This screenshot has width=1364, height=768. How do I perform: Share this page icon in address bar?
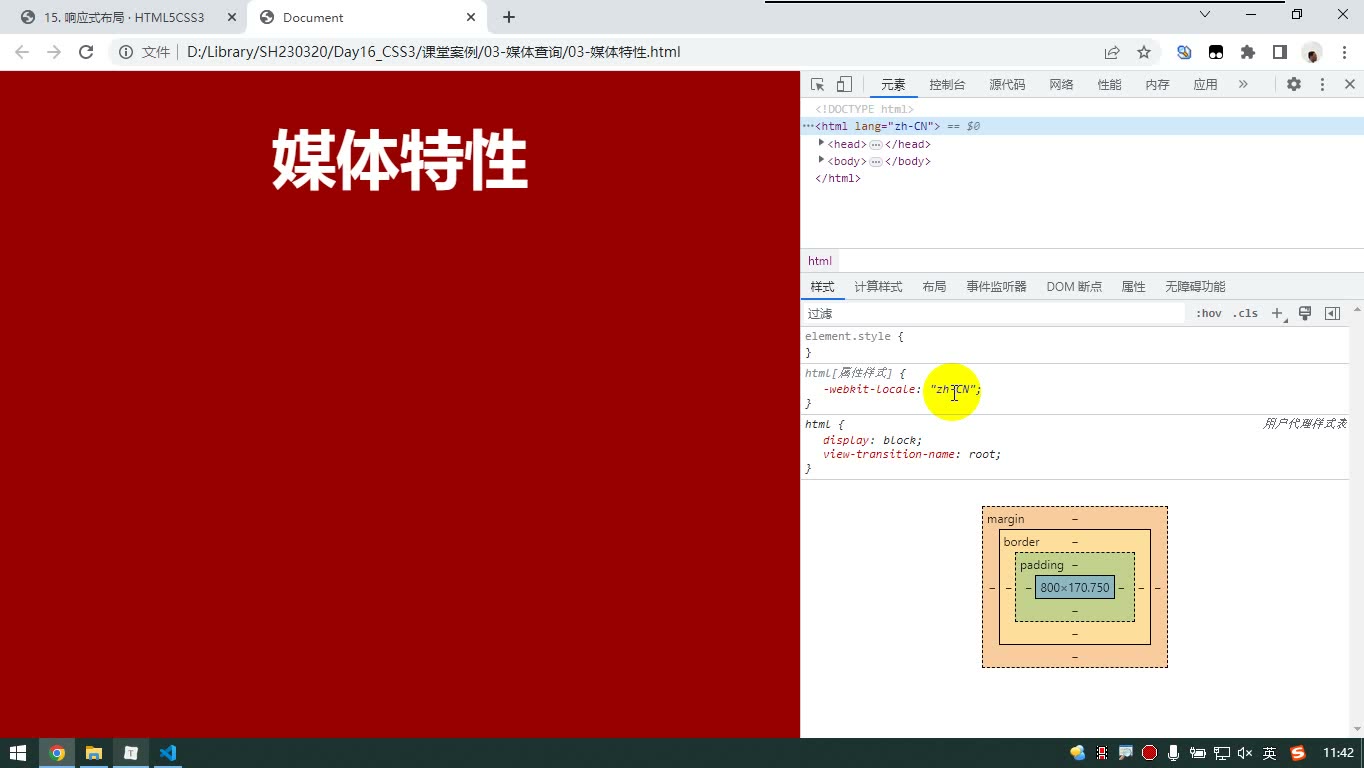point(1112,52)
